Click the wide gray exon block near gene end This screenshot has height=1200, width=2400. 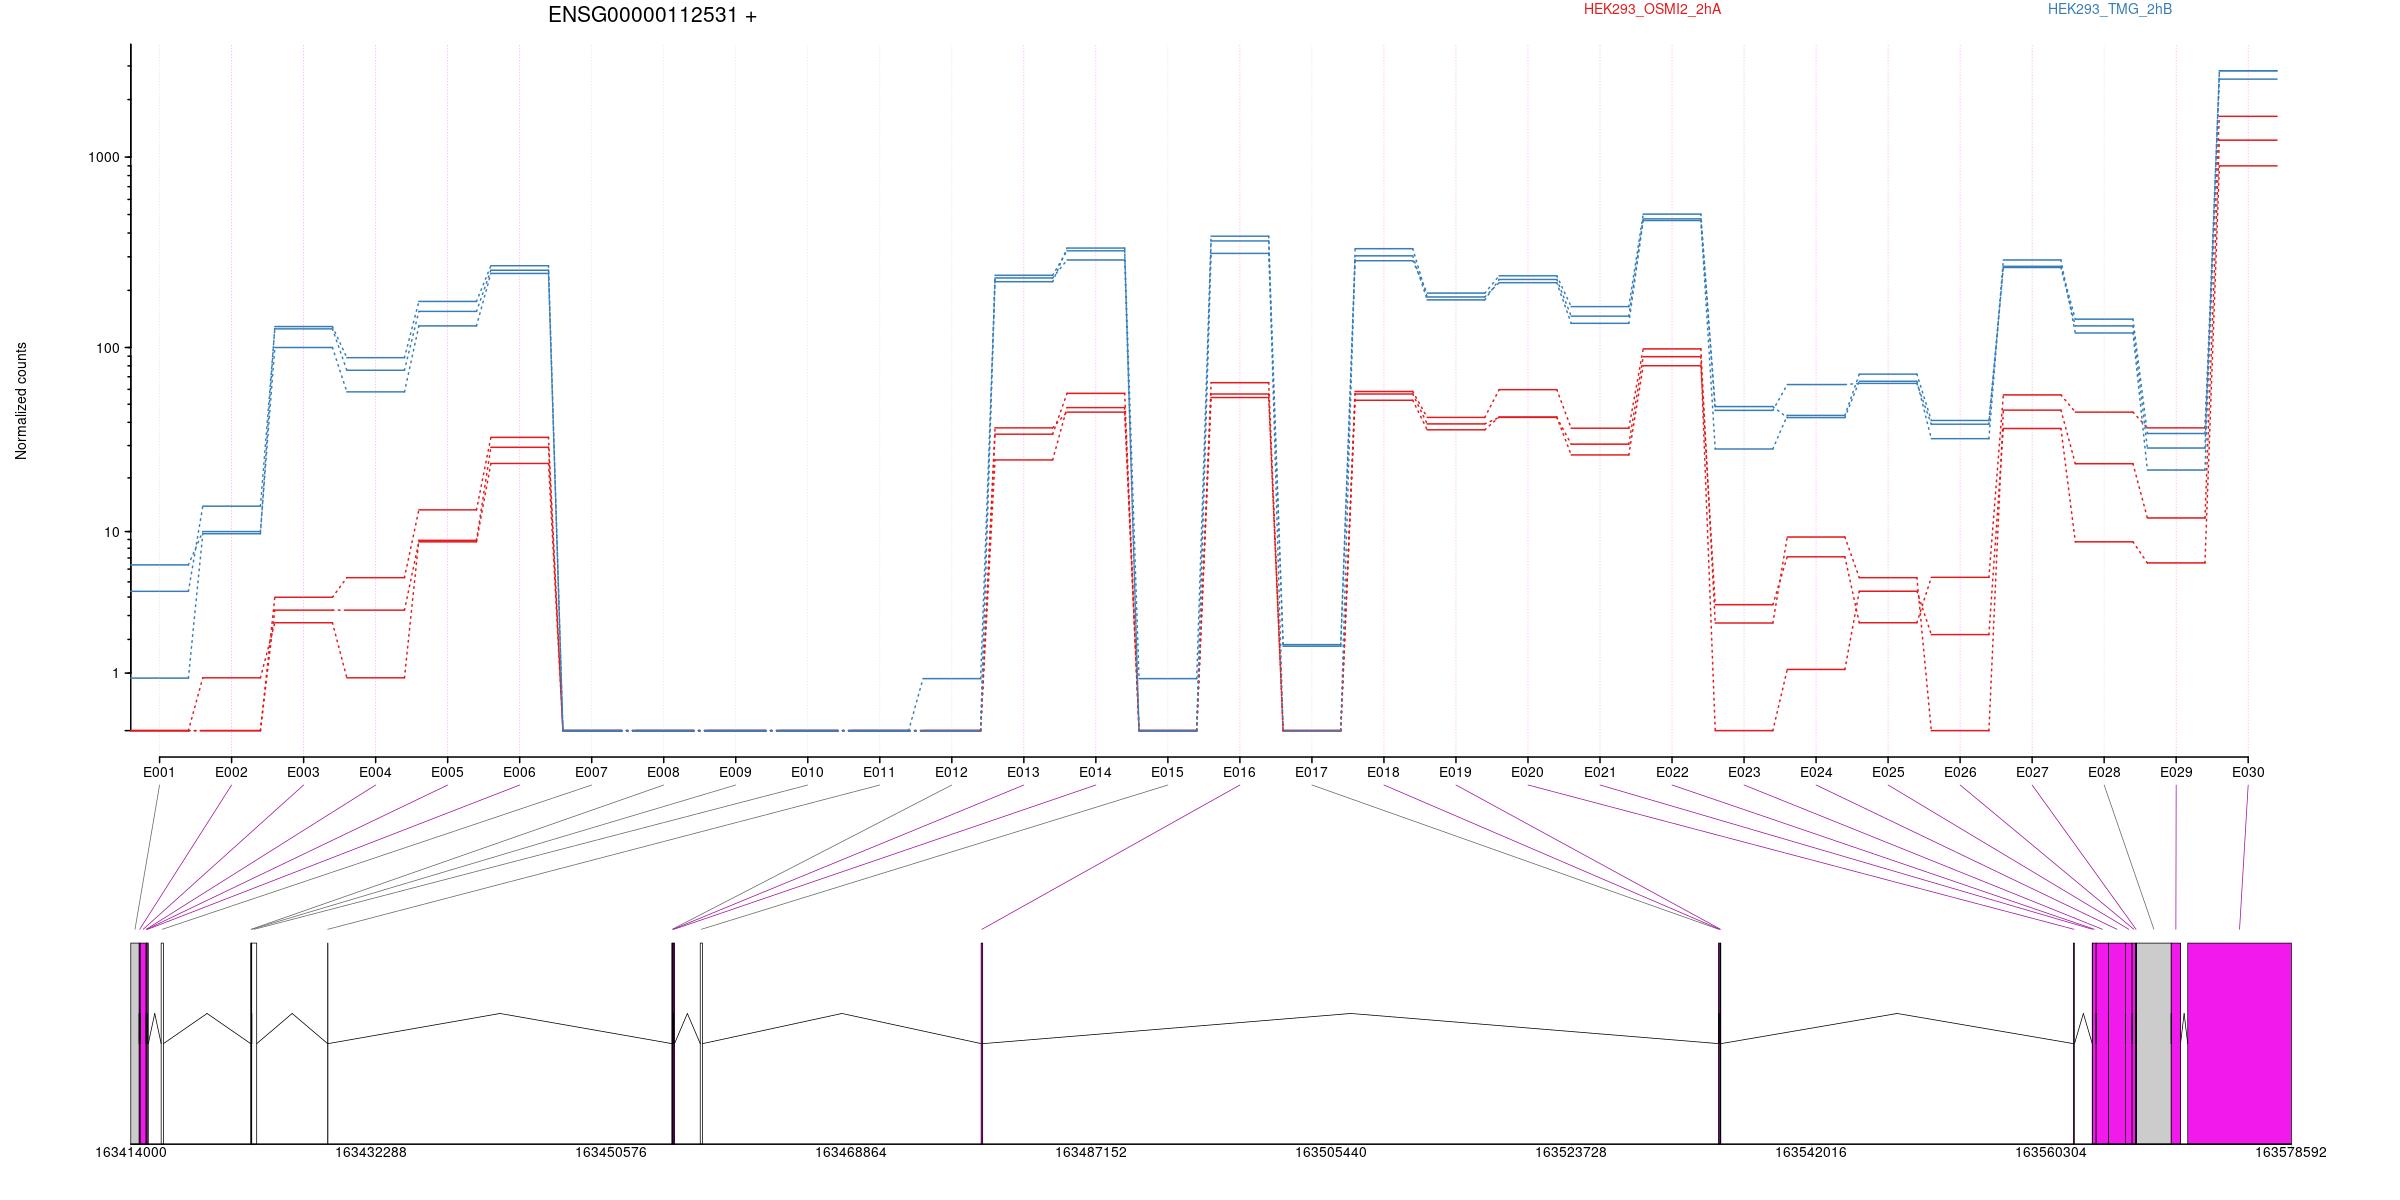click(2154, 1043)
